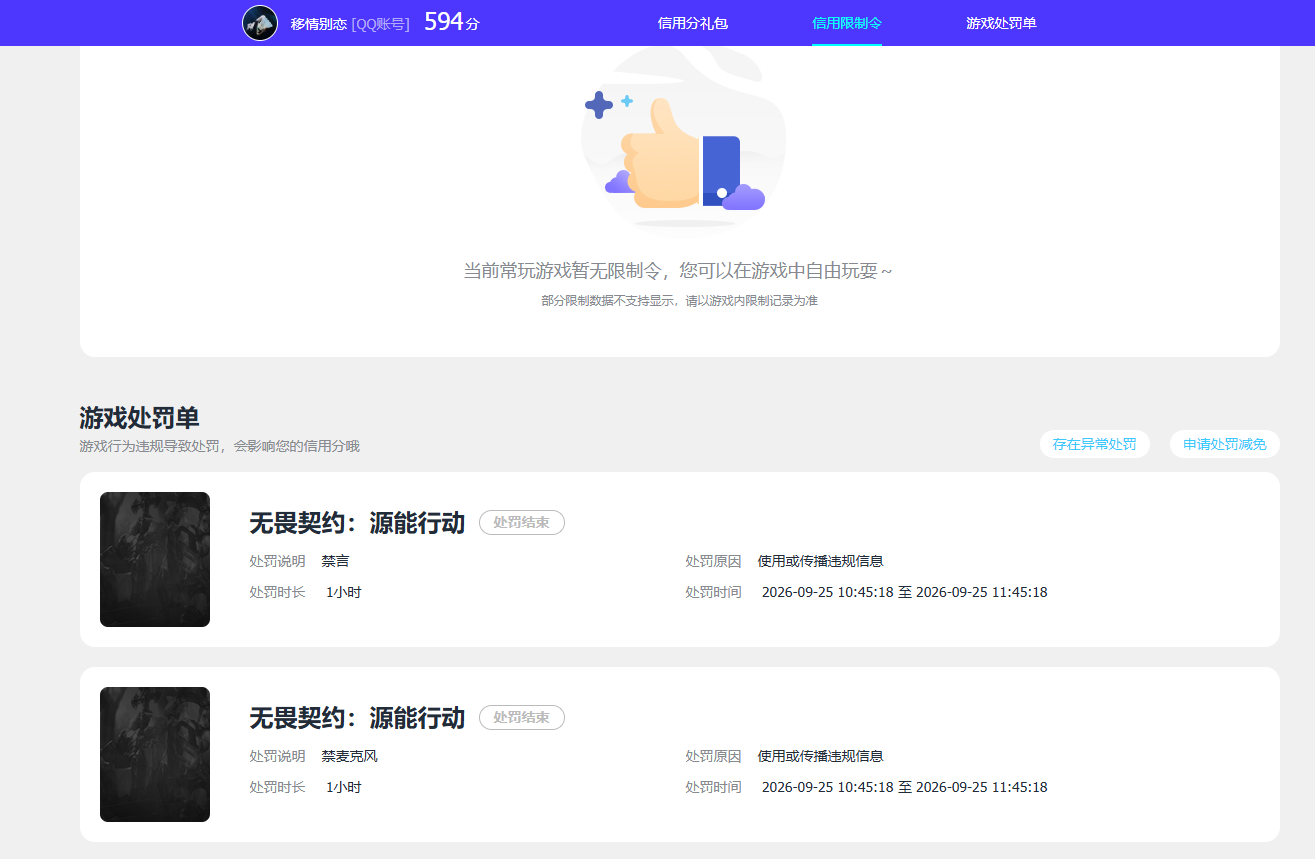Click the 部分限制数据不支持显示 note
The image size is (1315, 859).
click(679, 300)
